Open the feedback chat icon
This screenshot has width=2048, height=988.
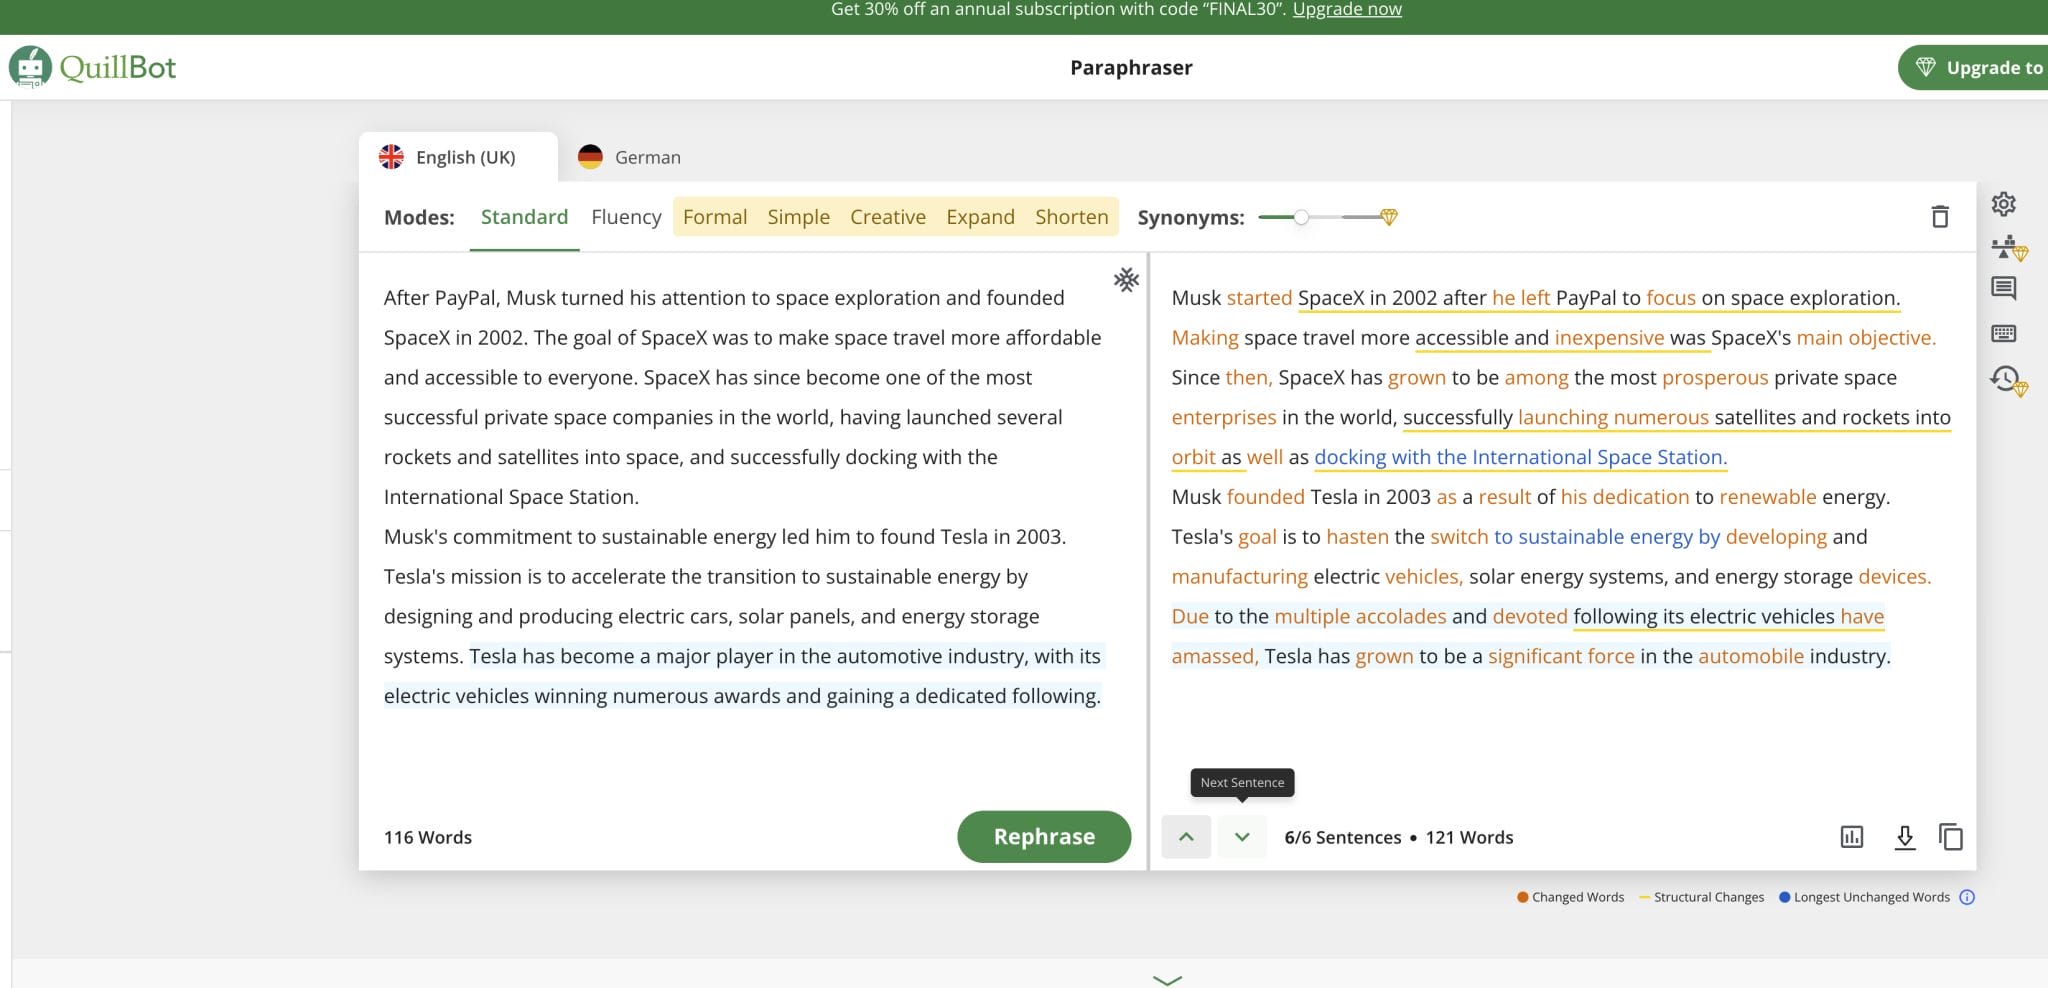point(2003,289)
